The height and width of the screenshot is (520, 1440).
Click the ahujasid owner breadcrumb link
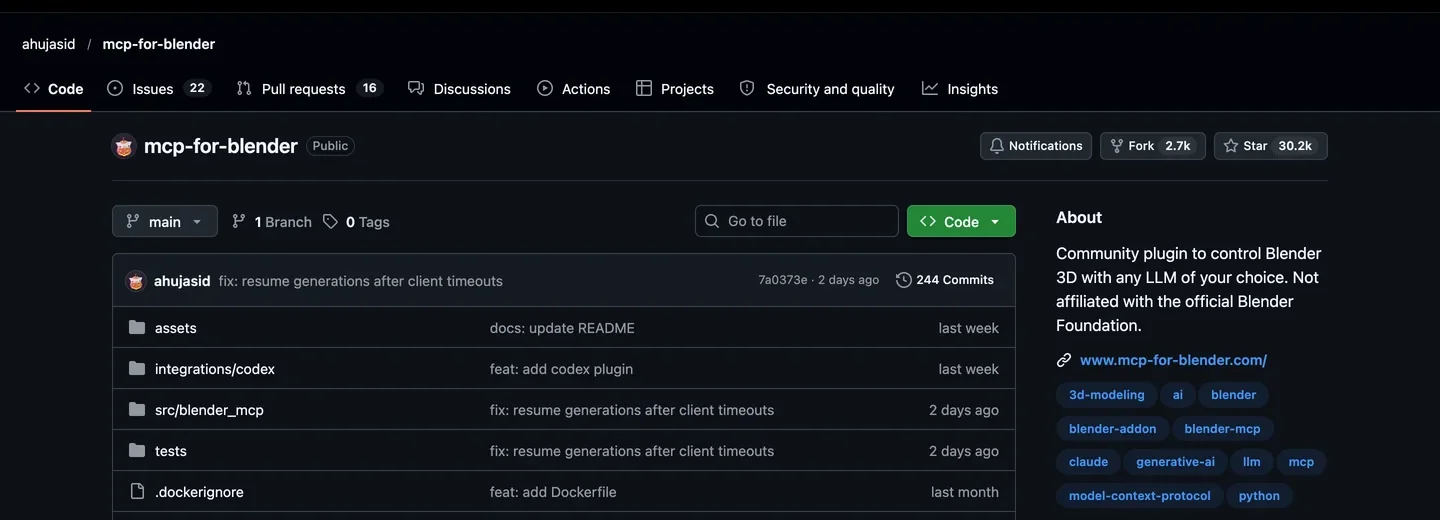[49, 44]
